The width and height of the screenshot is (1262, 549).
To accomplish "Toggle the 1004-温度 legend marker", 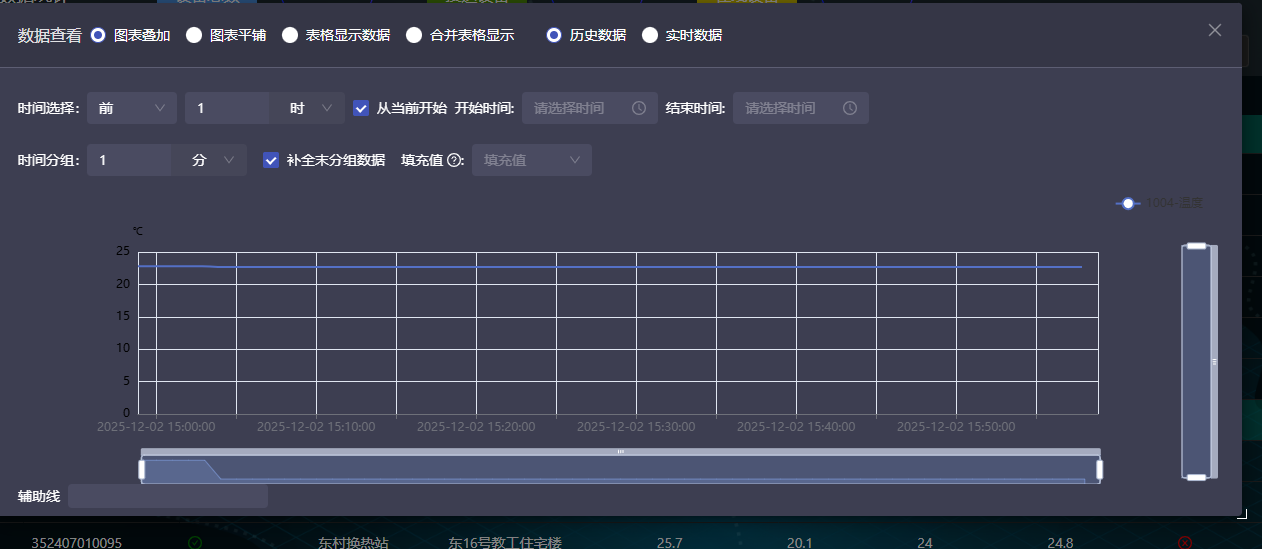I will pos(1128,203).
